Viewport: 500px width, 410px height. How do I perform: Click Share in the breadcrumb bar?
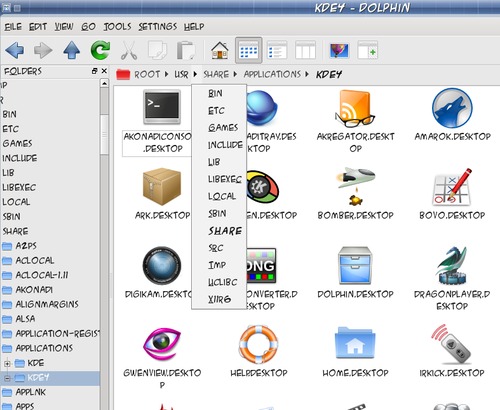pyautogui.click(x=216, y=74)
